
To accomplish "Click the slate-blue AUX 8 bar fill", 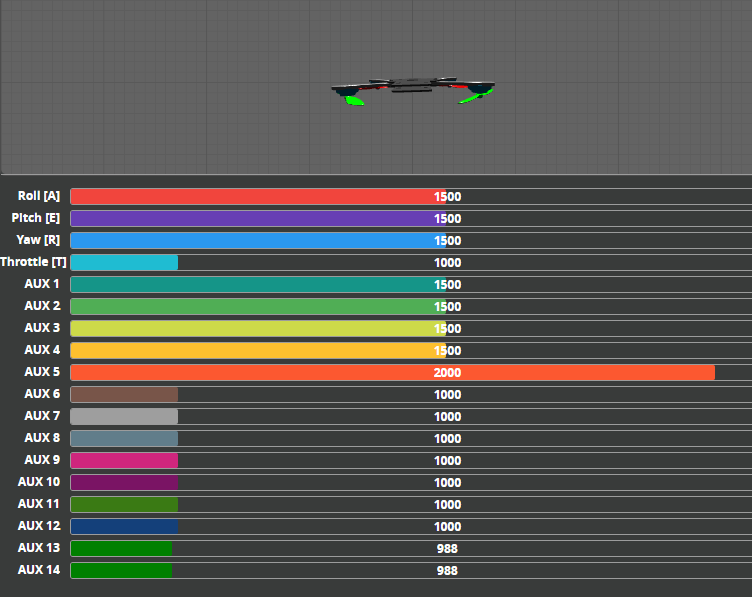I will [124, 439].
